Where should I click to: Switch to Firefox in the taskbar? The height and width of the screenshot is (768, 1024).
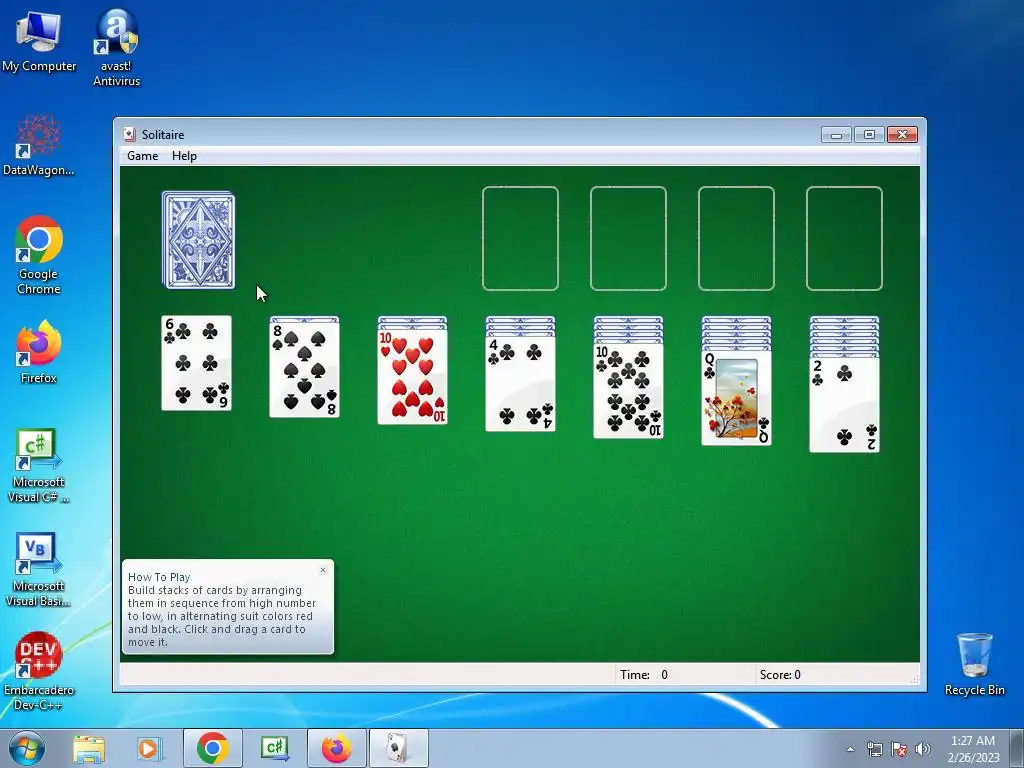pyautogui.click(x=337, y=748)
